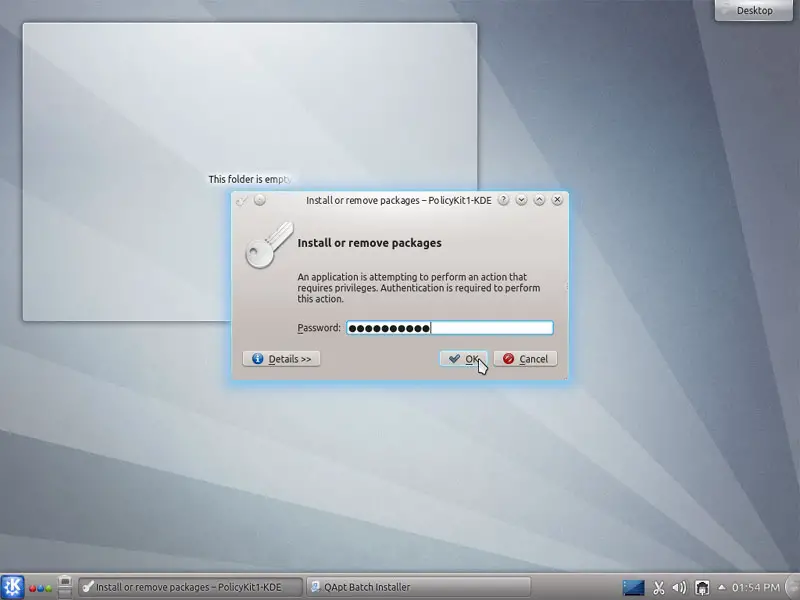Click the Desktop toolbox button
The width and height of the screenshot is (800, 600).
click(x=754, y=10)
